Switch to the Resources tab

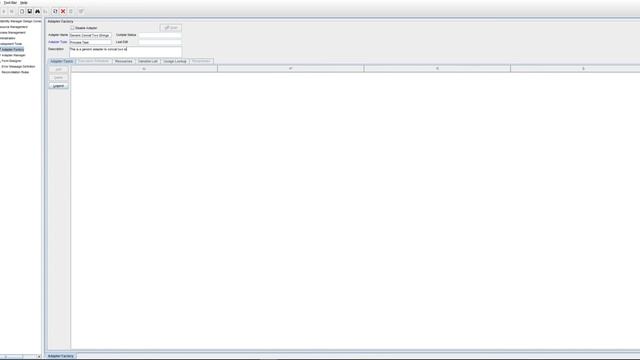[124, 61]
